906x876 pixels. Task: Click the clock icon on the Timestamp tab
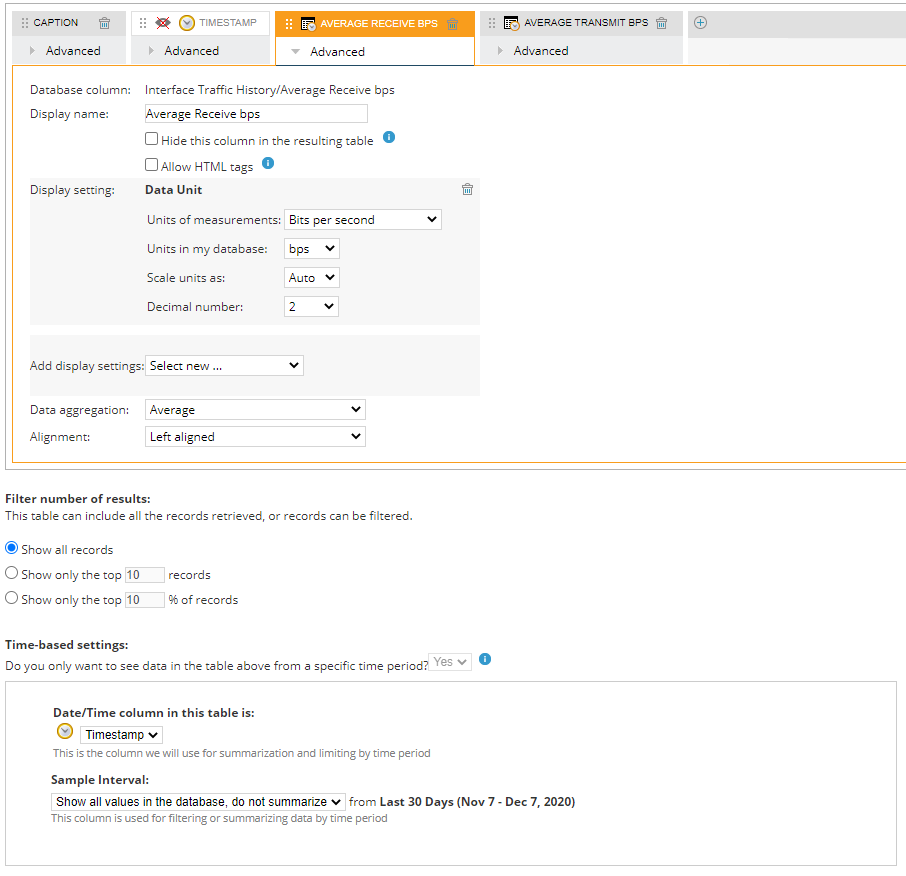(187, 23)
